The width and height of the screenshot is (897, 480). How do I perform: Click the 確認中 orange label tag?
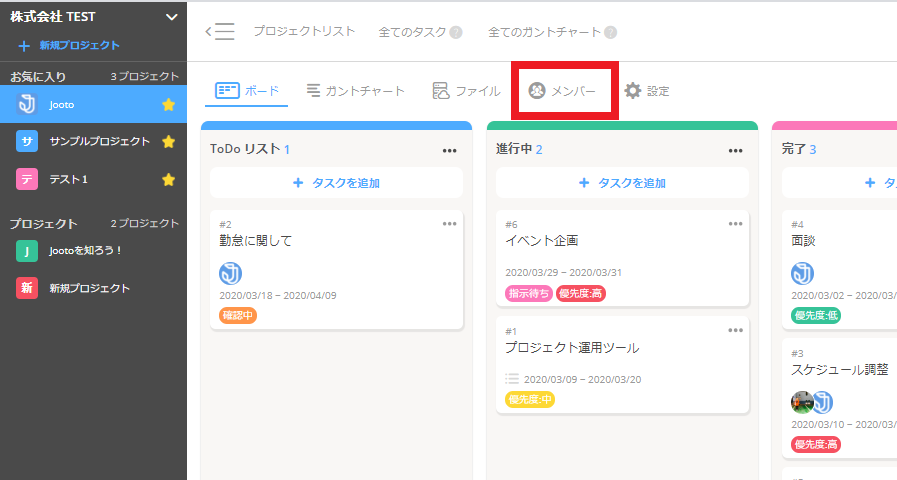coord(238,316)
